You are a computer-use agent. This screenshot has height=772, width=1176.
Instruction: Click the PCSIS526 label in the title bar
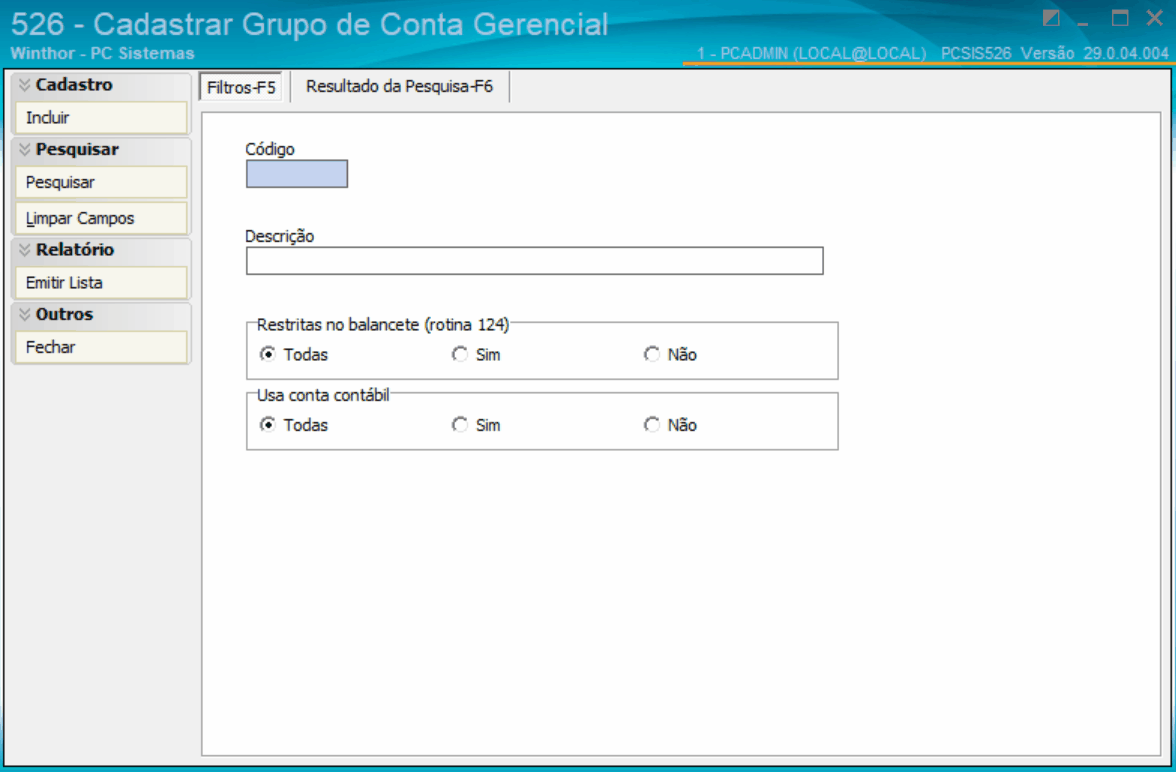[976, 53]
